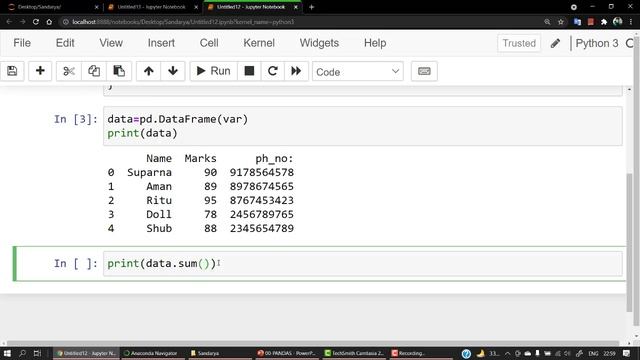The height and width of the screenshot is (360, 640).
Task: Open the browser extensions puzzle icon
Action: coord(604,22)
